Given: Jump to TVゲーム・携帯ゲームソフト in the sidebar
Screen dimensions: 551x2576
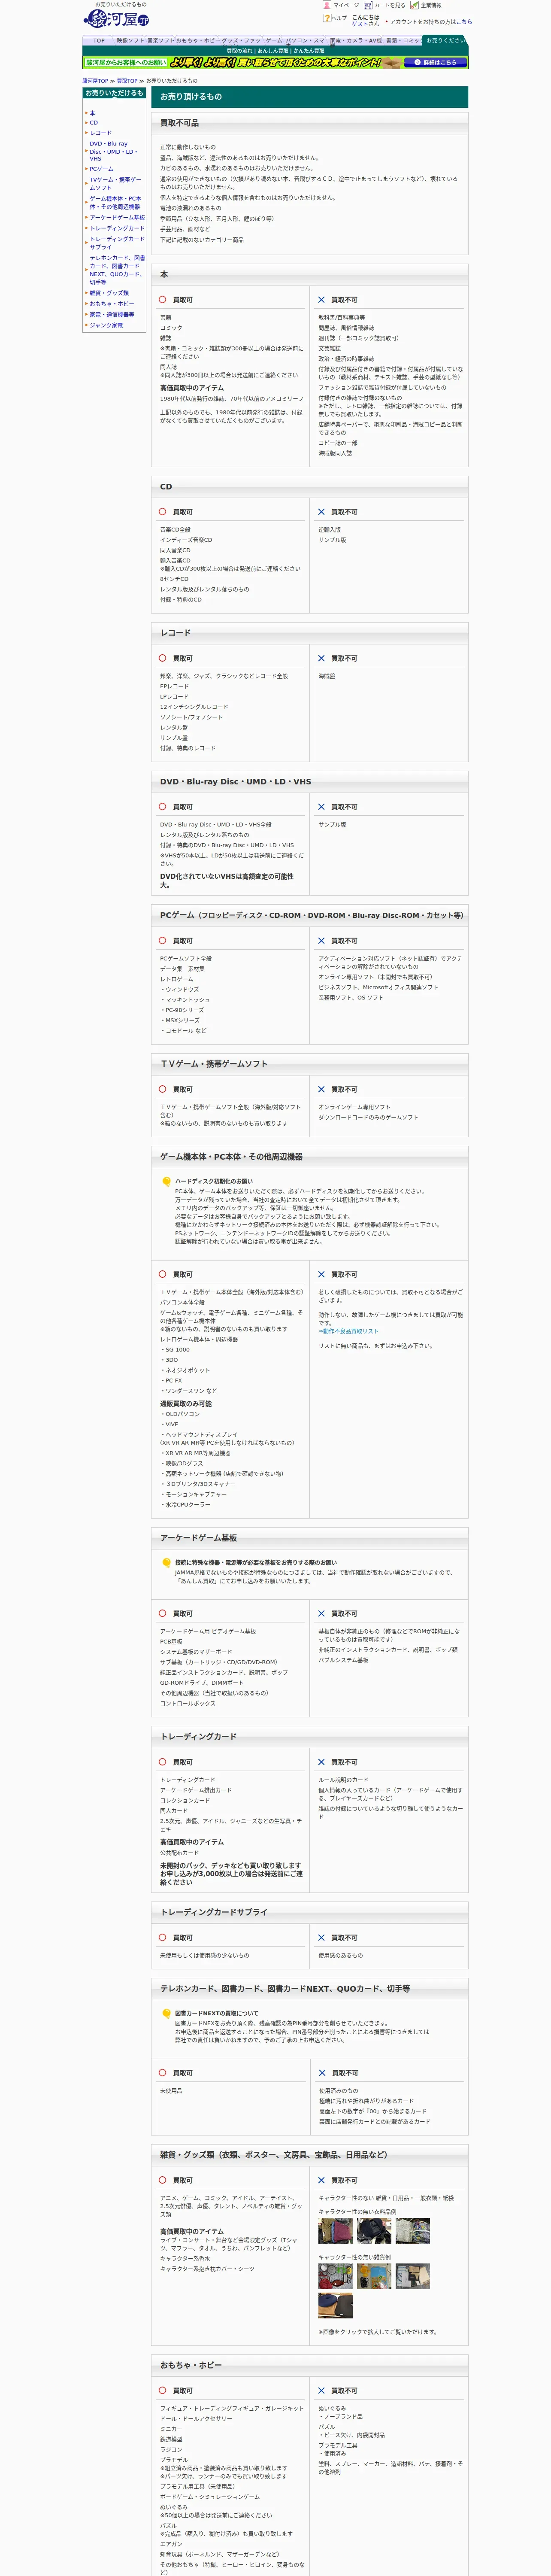Looking at the screenshot, I should click(x=115, y=184).
